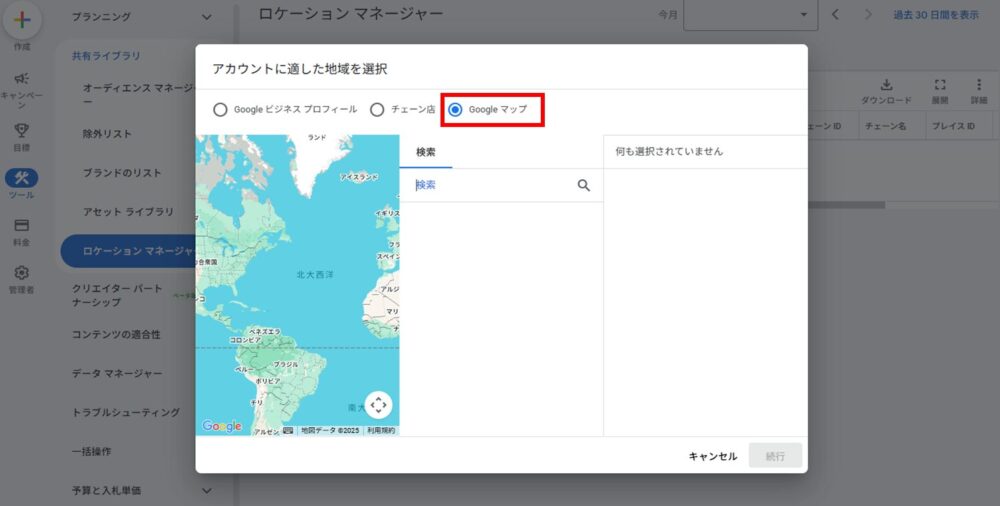This screenshot has width=1000, height=506.
Task: Open the Admin gear icon
Action: [x=21, y=272]
